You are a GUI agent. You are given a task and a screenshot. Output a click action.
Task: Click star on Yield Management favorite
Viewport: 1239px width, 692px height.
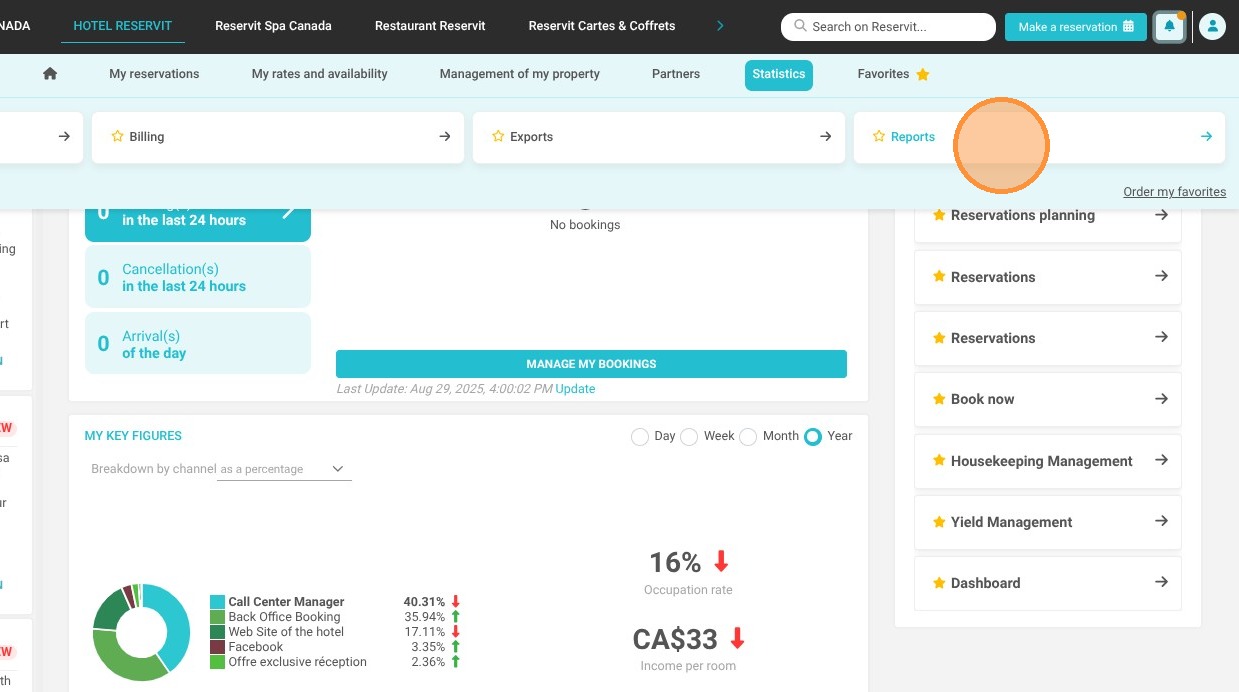939,522
